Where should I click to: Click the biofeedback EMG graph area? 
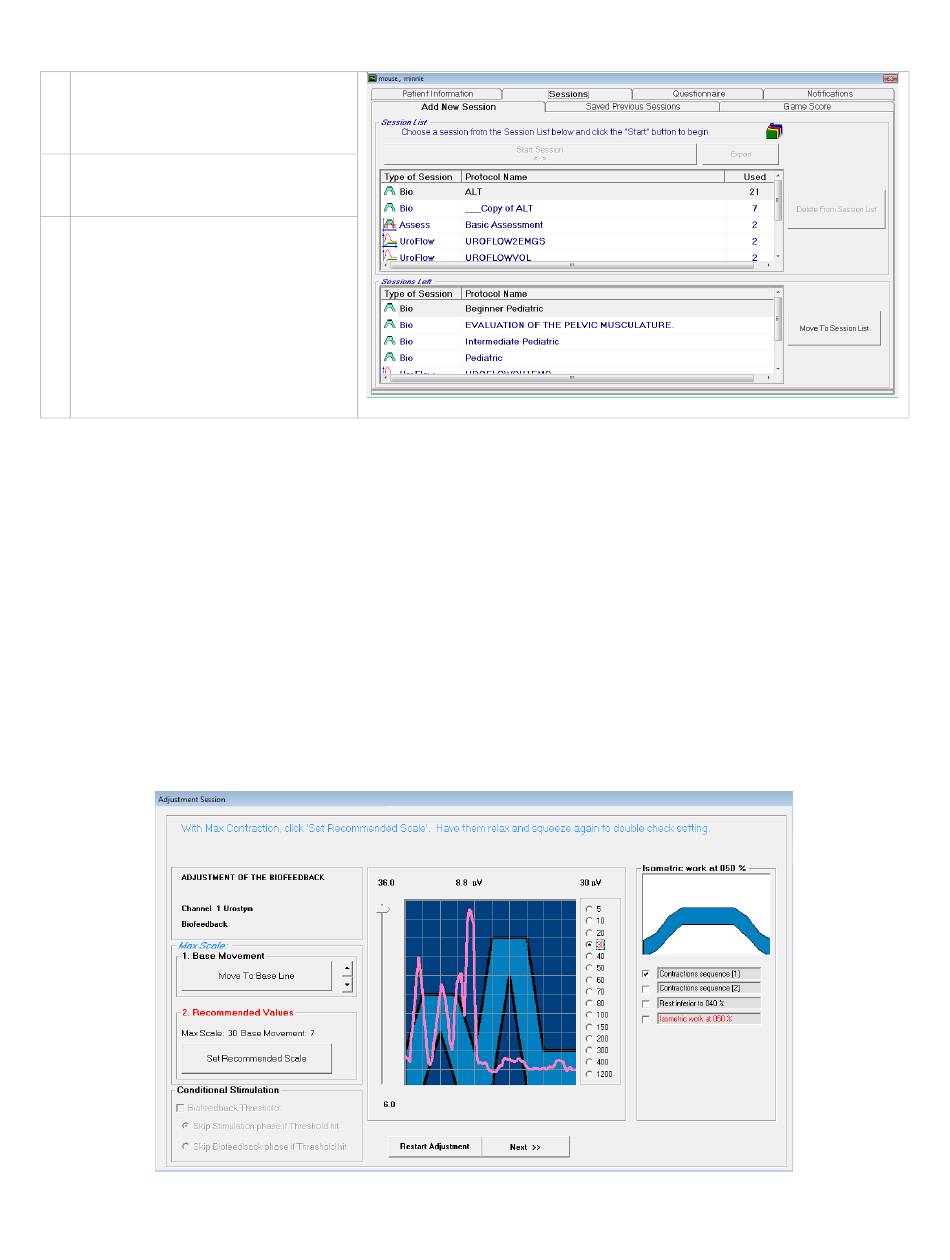[490, 992]
